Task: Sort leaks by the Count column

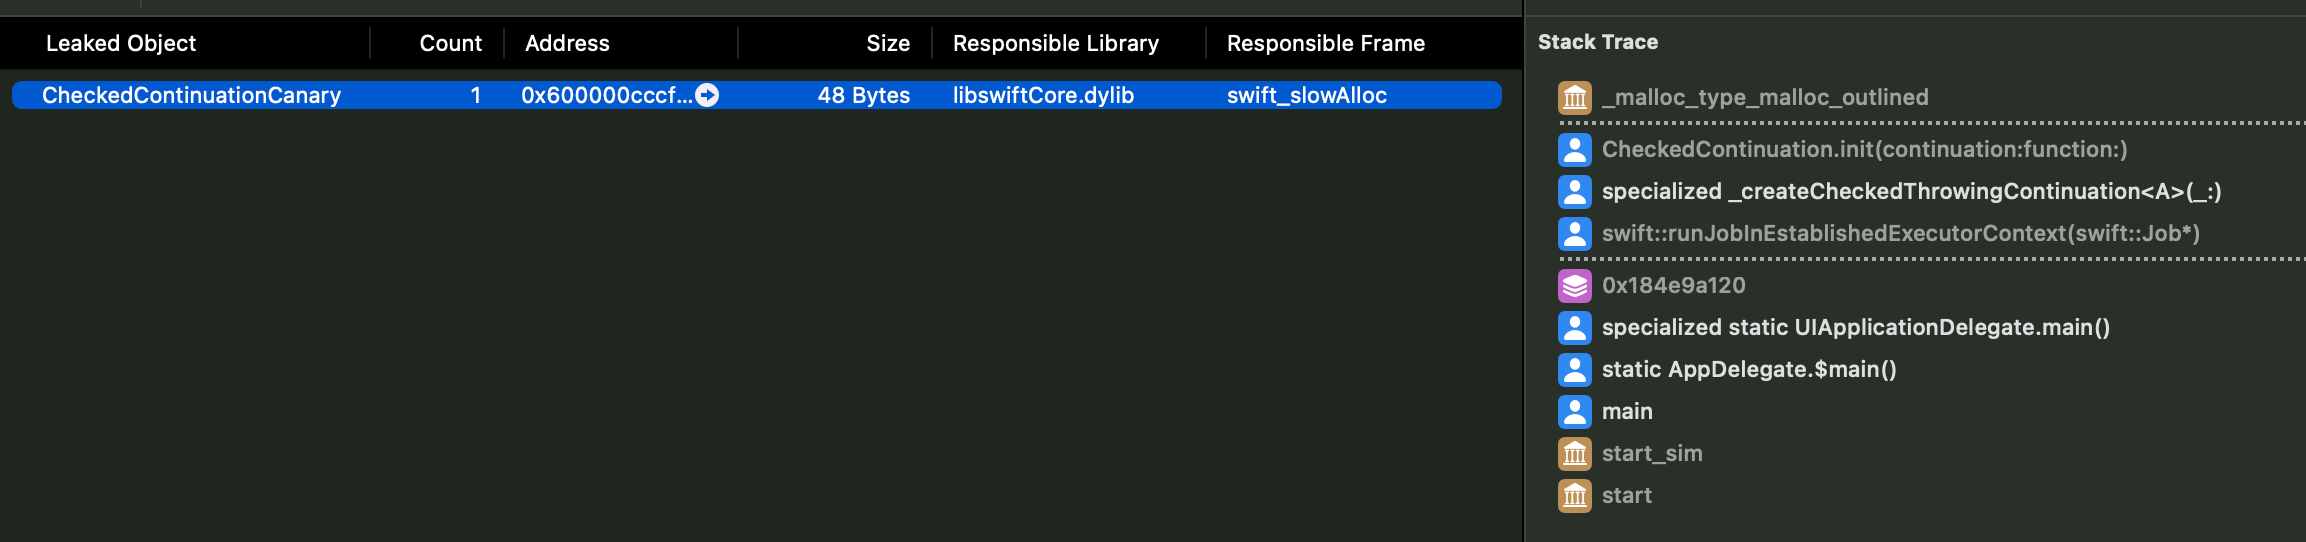Action: [450, 43]
